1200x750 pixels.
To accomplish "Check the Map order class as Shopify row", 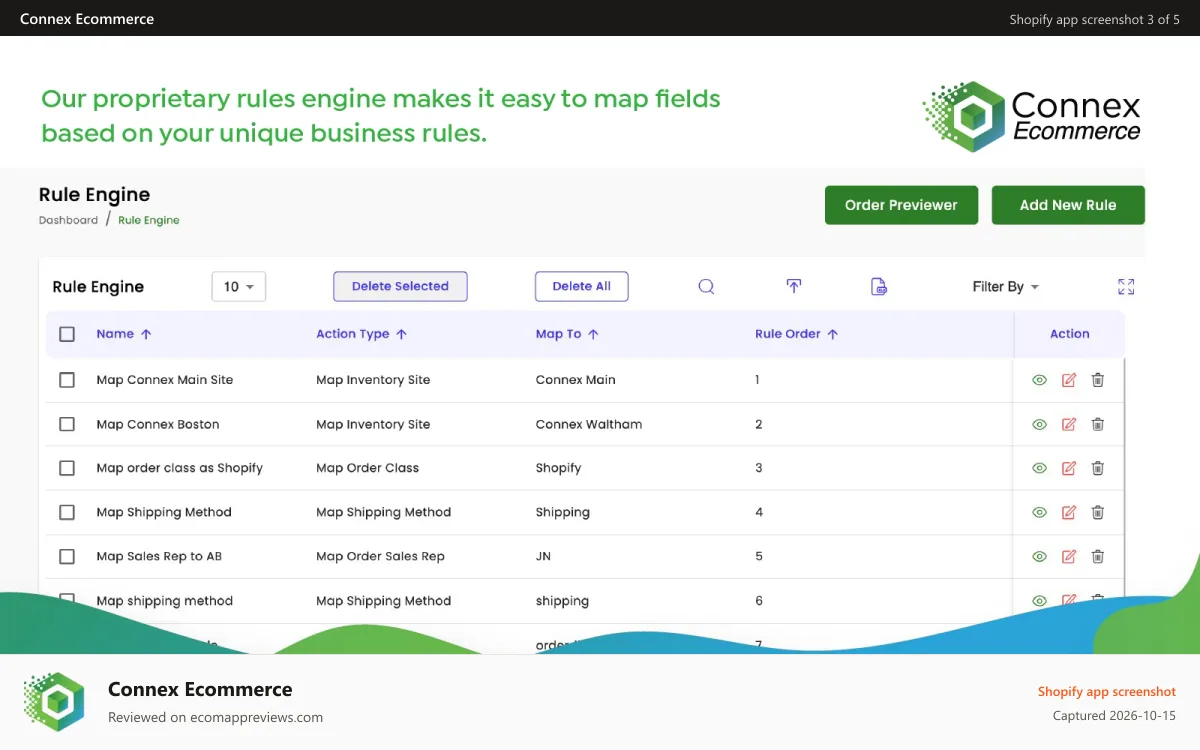I will pyautogui.click(x=67, y=468).
